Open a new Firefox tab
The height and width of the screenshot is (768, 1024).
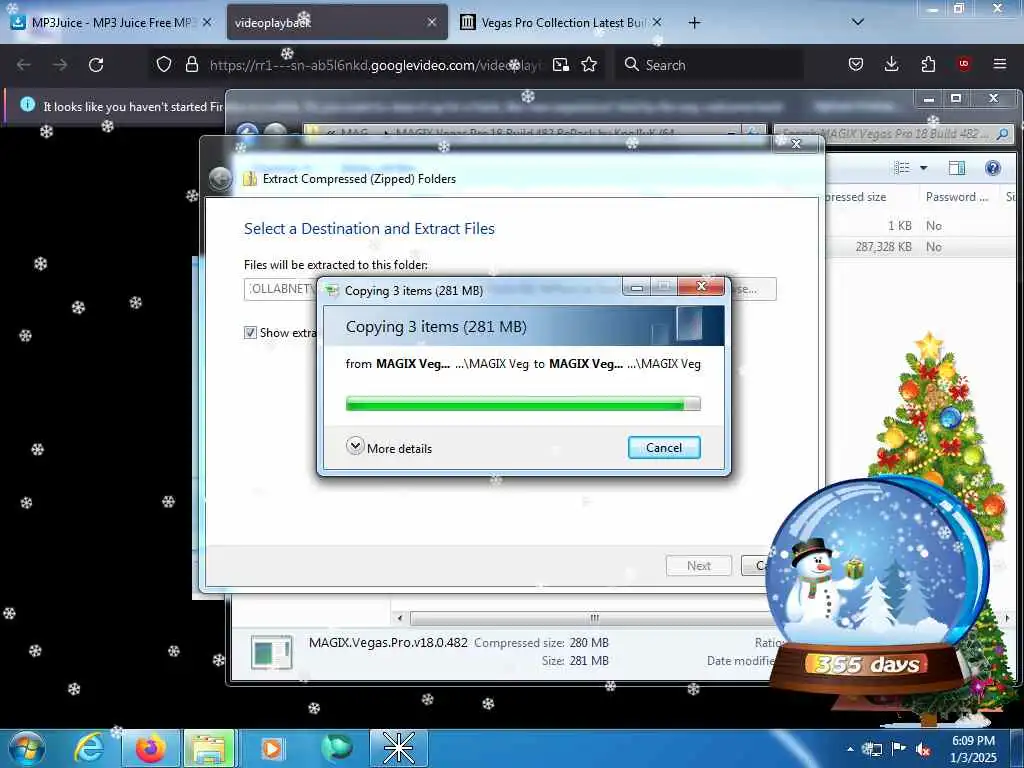pyautogui.click(x=694, y=23)
